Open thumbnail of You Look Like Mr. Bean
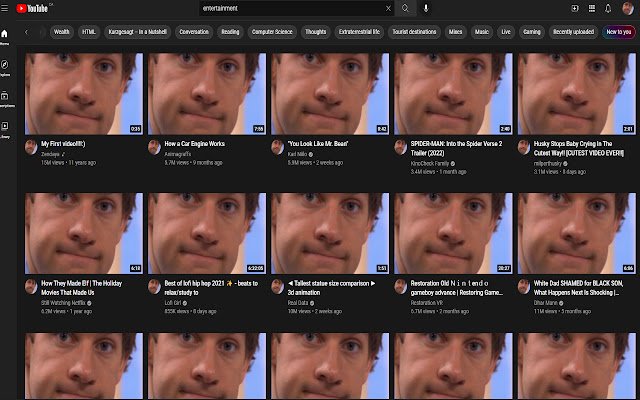640x400 pixels. click(330, 94)
